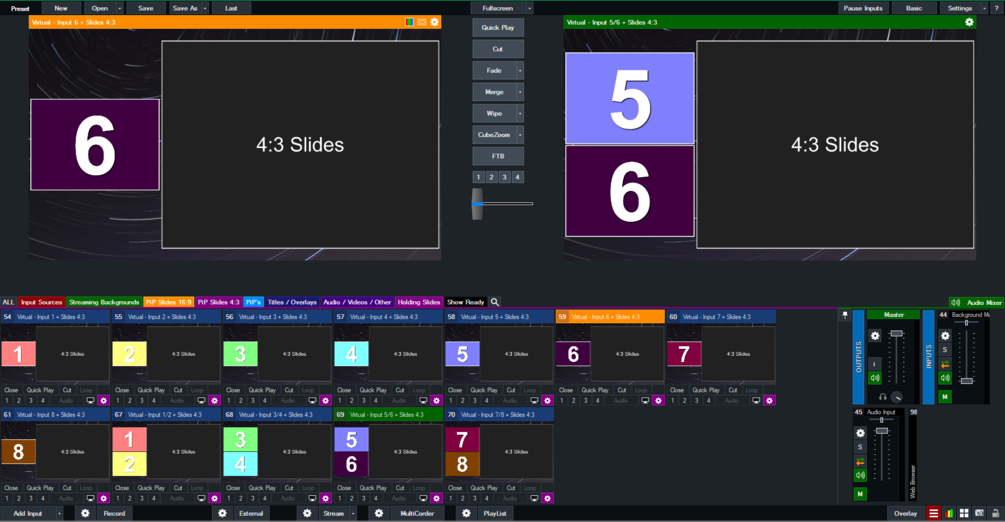Show the audio meters bar-graph icon
The image size is (1005, 522).
click(949, 514)
